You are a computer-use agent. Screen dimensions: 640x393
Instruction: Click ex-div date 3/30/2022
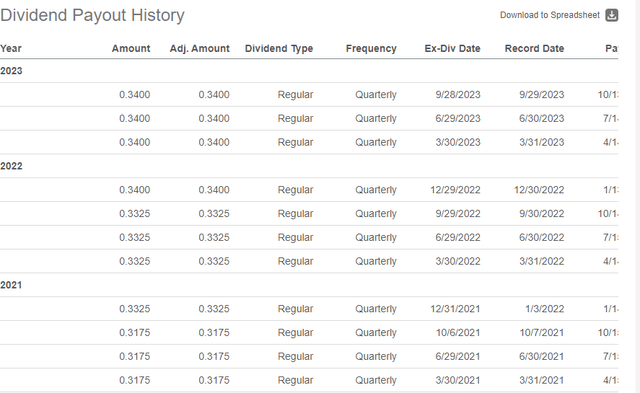point(458,261)
